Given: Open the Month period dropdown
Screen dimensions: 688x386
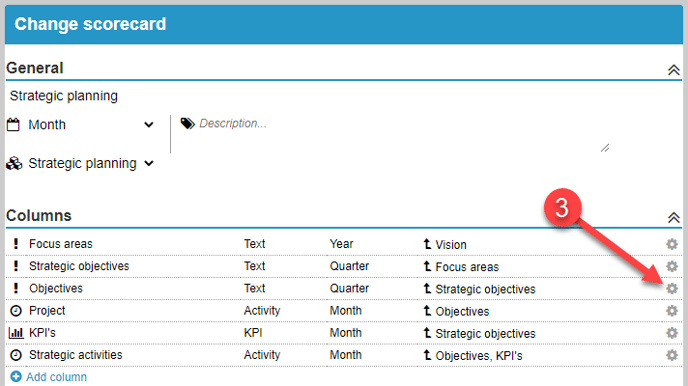Looking at the screenshot, I should tap(81, 125).
